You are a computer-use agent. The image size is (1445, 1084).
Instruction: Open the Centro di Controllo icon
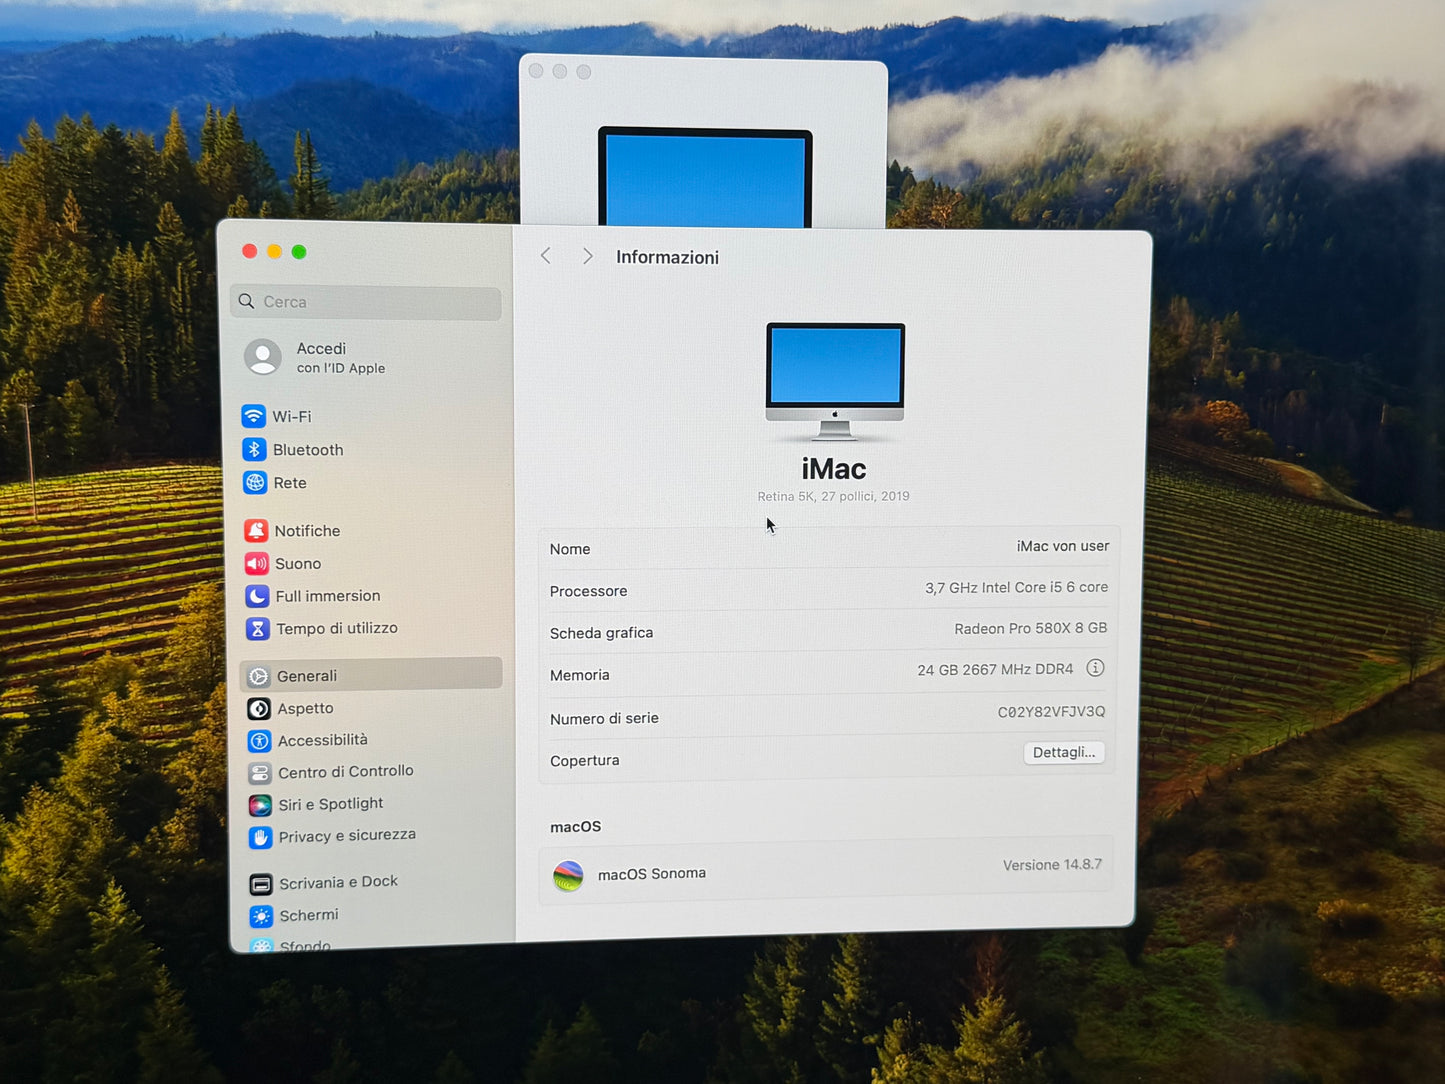tap(260, 773)
